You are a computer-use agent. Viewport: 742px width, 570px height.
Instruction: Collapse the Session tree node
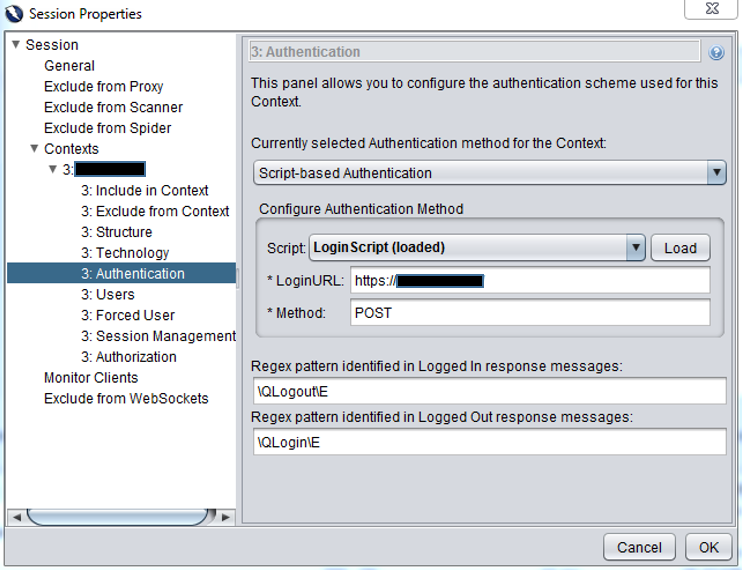(16, 45)
